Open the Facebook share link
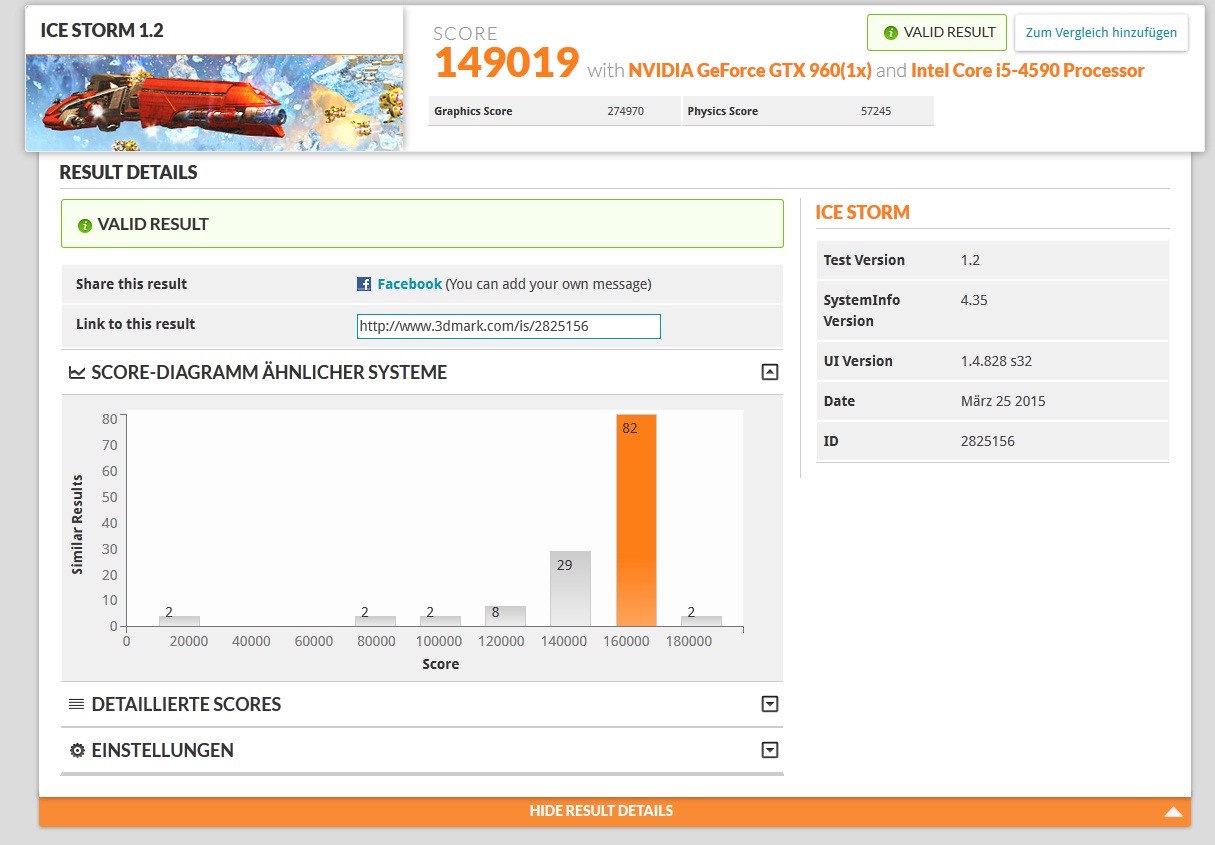The height and width of the screenshot is (845, 1215). [409, 284]
